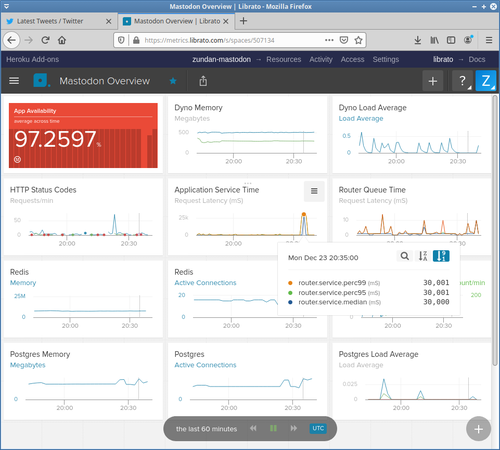The width and height of the screenshot is (500, 450).
Task: Open the Z user account menu
Action: click(x=486, y=81)
